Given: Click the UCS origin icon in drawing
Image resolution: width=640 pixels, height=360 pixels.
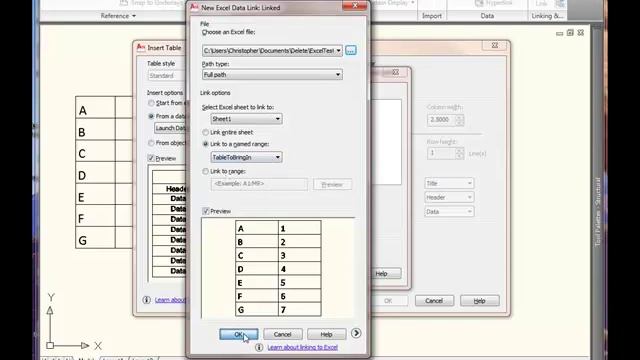Looking at the screenshot, I should 50,345.
